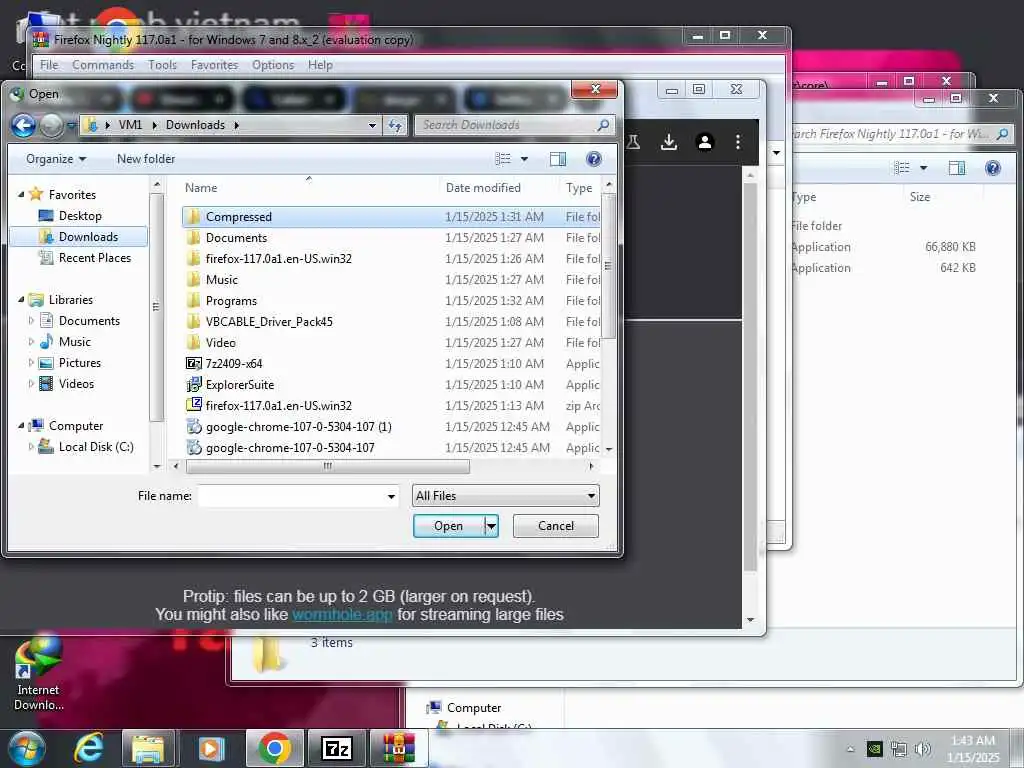Click the horizontal scrollbar in file list
The height and width of the screenshot is (768, 1024).
[x=327, y=466]
